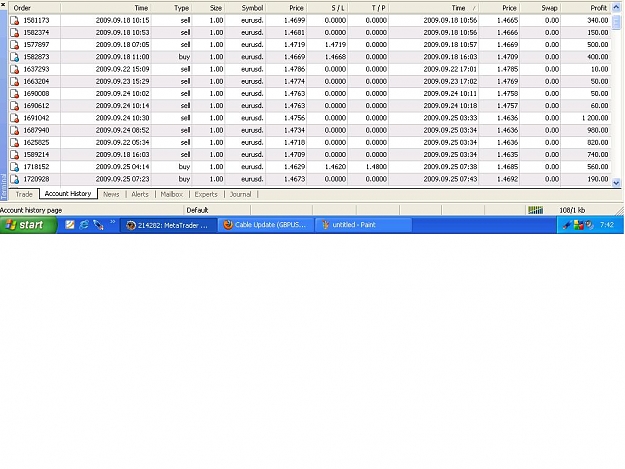Click the order icon for order 1691042

click(15, 118)
